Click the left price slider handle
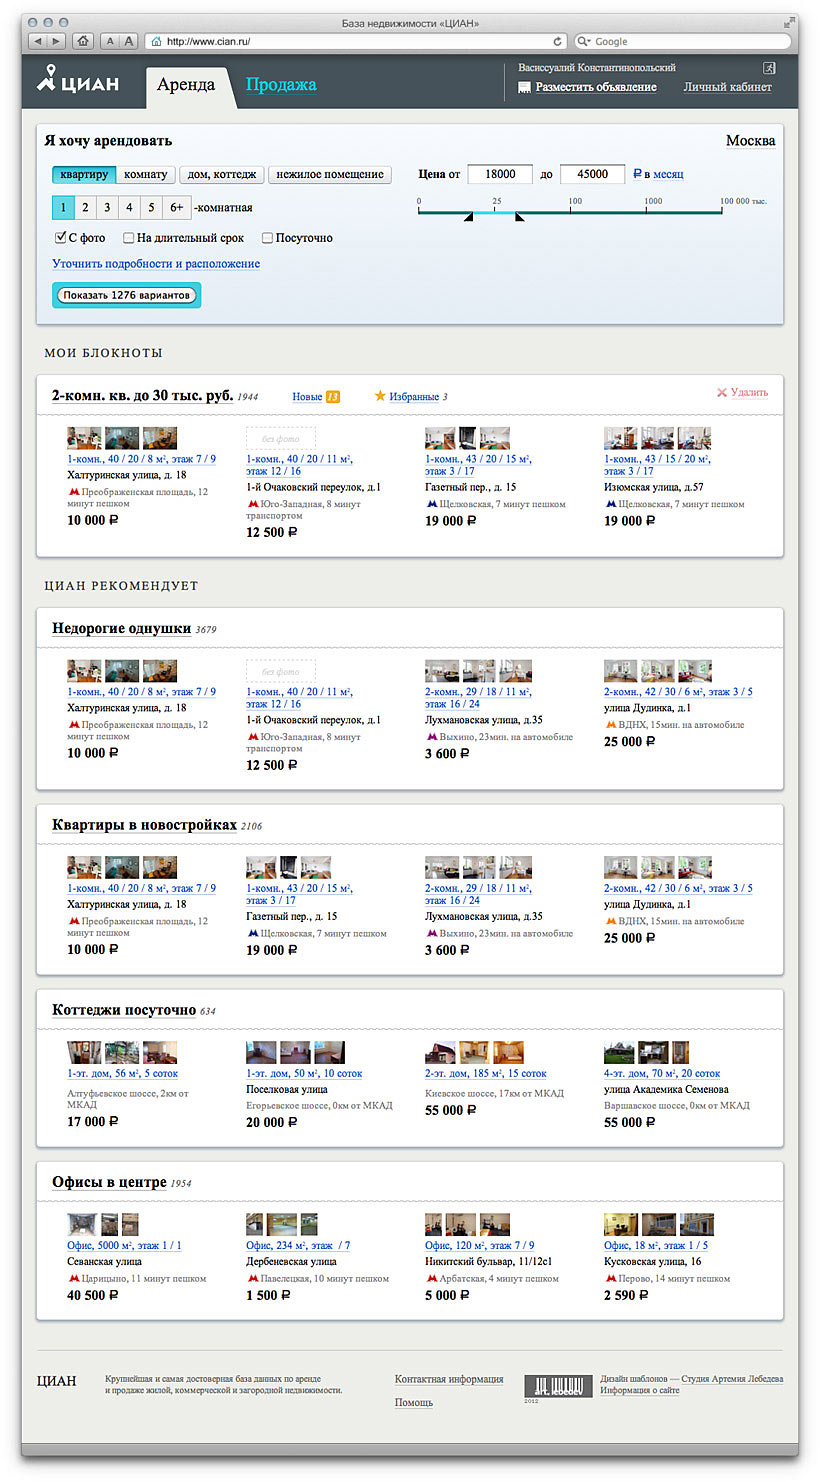Image resolution: width=820 pixels, height=1482 pixels. 468,217
